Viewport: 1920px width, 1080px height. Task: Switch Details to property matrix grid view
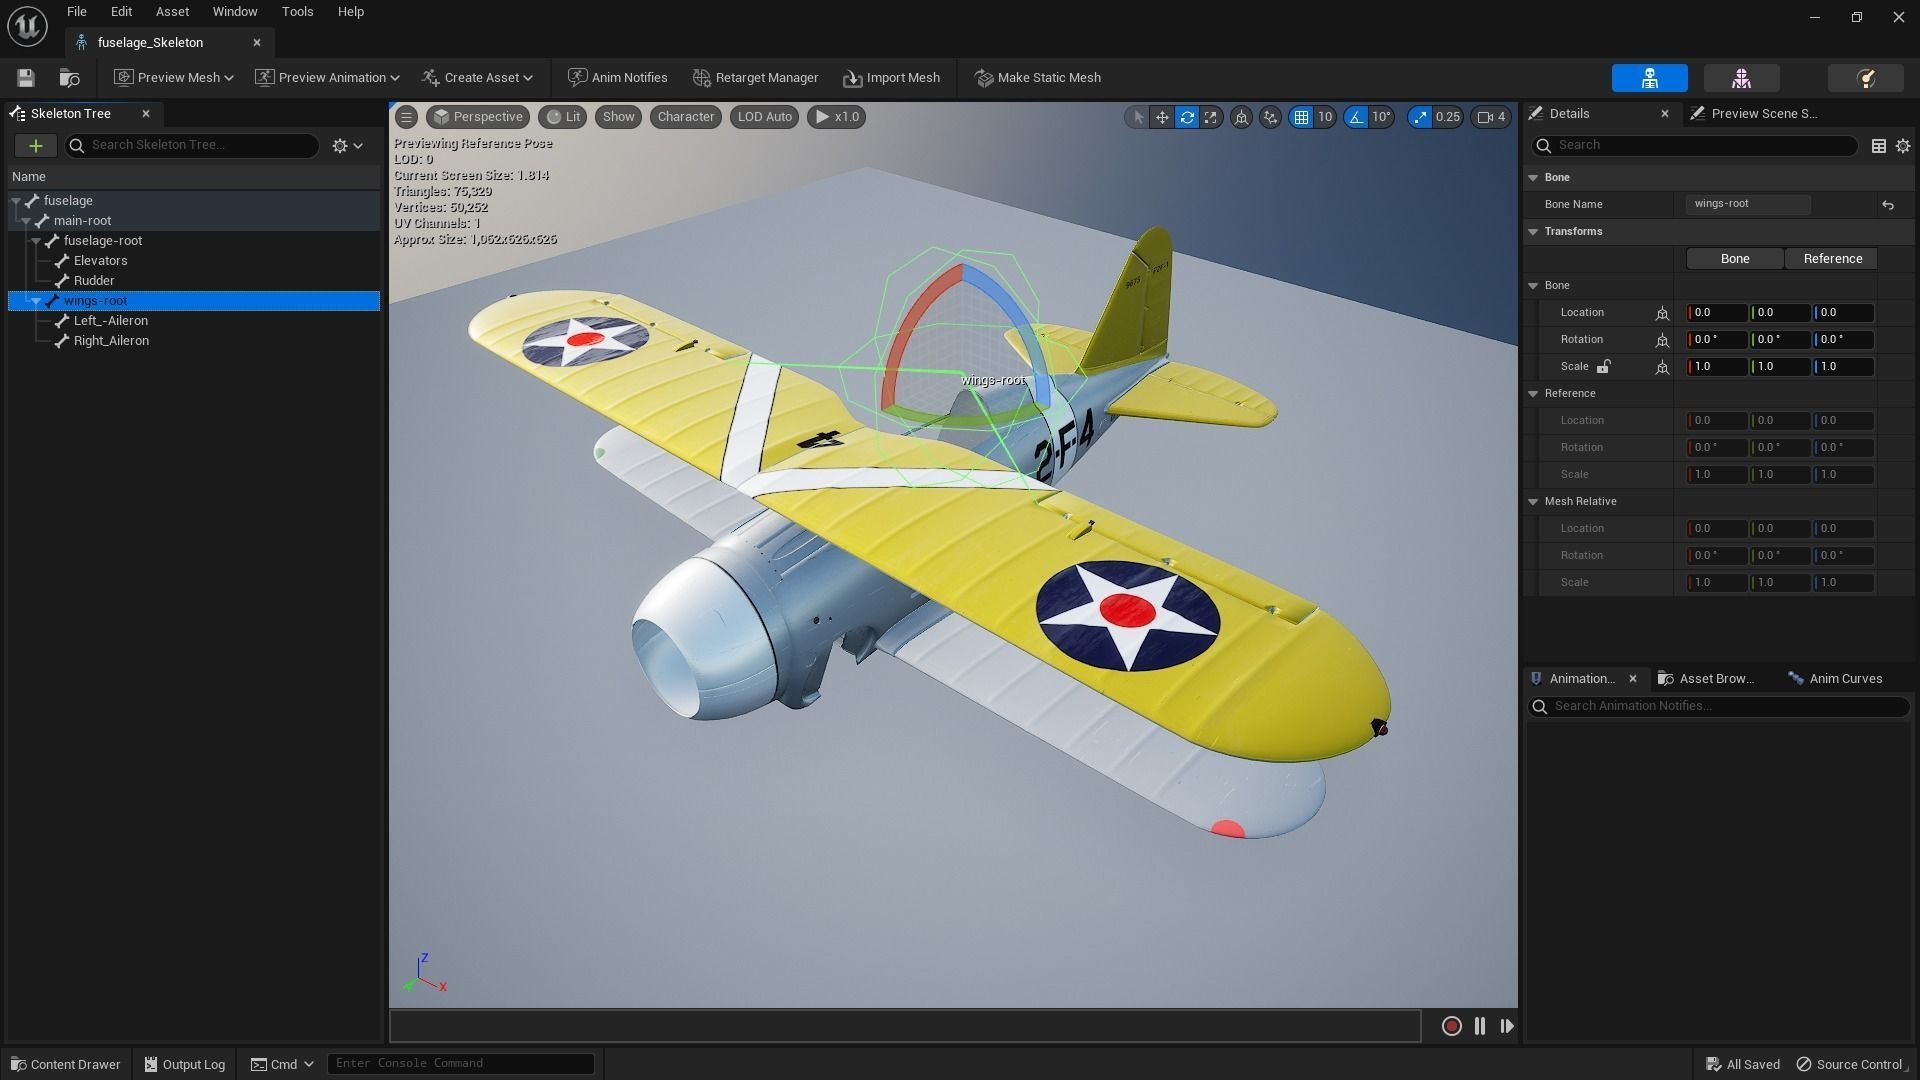(1879, 146)
